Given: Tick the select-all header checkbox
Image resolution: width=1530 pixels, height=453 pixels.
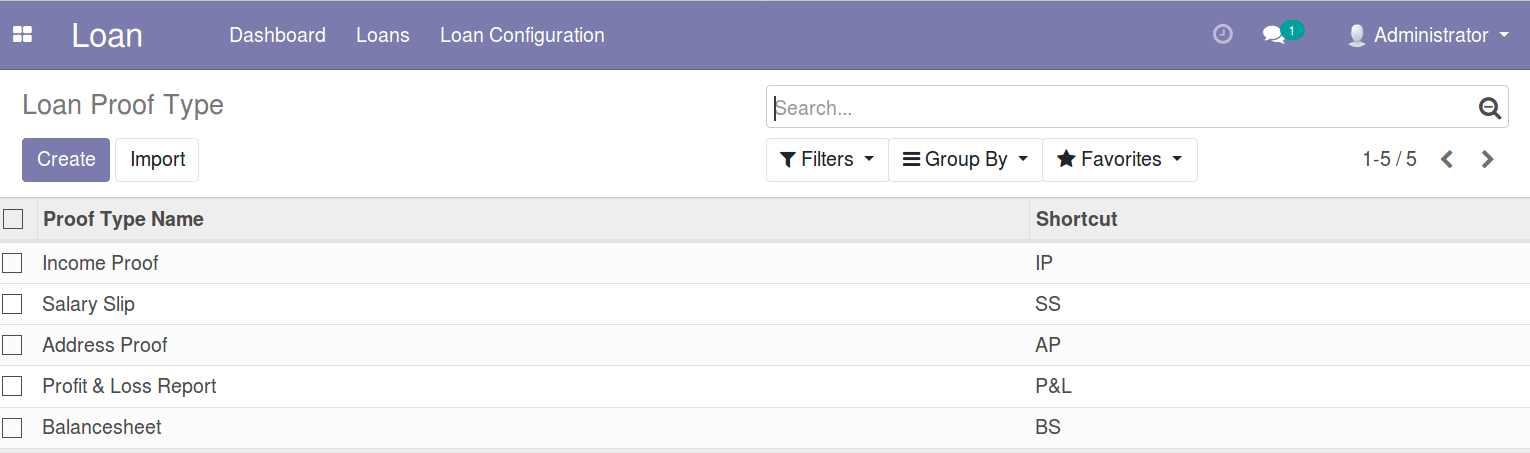Looking at the screenshot, I should pos(13,219).
